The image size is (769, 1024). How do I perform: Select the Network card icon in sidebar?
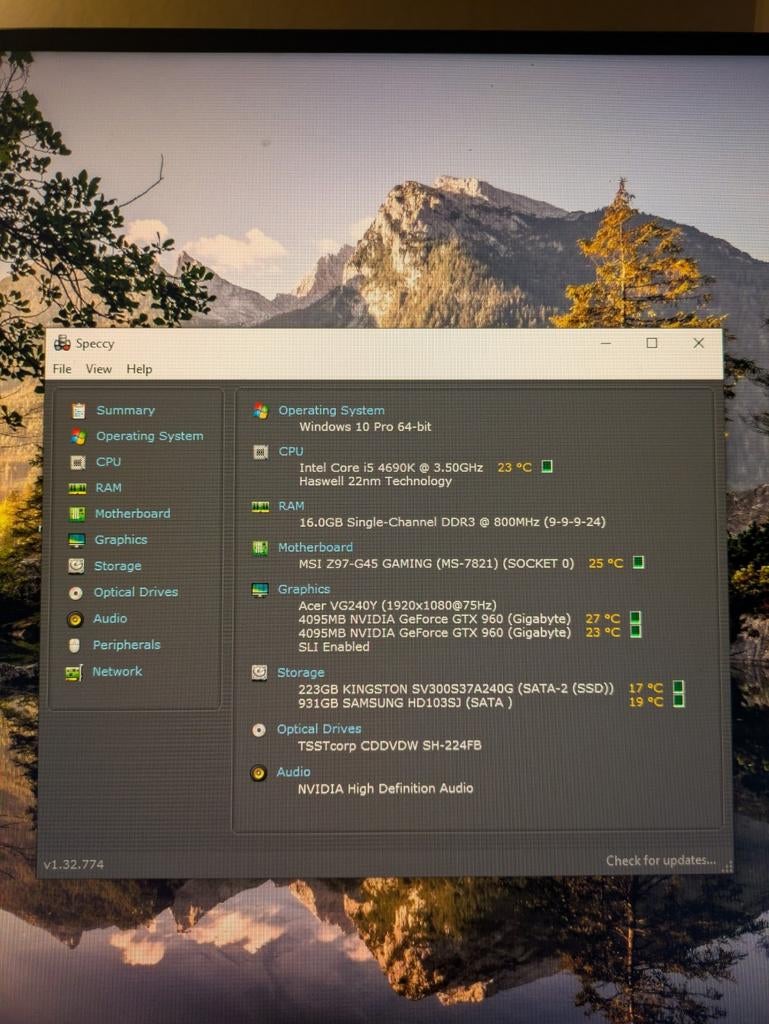tap(74, 672)
